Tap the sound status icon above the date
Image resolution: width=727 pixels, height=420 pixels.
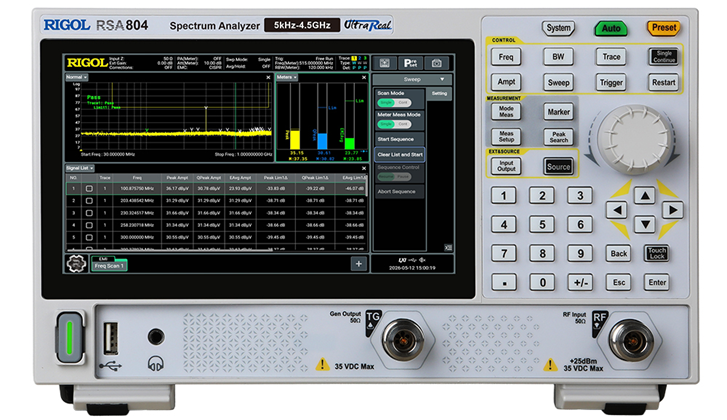click(x=422, y=260)
